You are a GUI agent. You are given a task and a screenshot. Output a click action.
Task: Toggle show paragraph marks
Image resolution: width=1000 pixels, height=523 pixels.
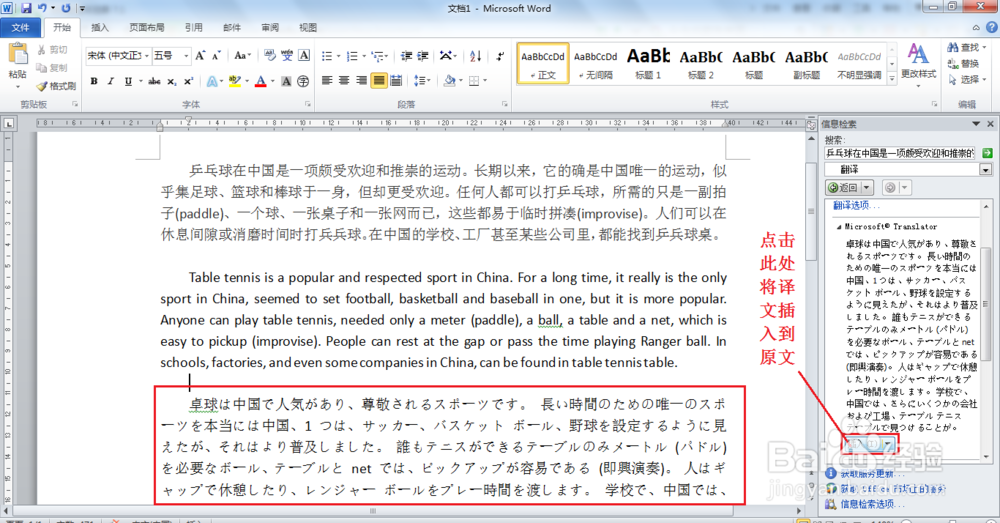500,56
